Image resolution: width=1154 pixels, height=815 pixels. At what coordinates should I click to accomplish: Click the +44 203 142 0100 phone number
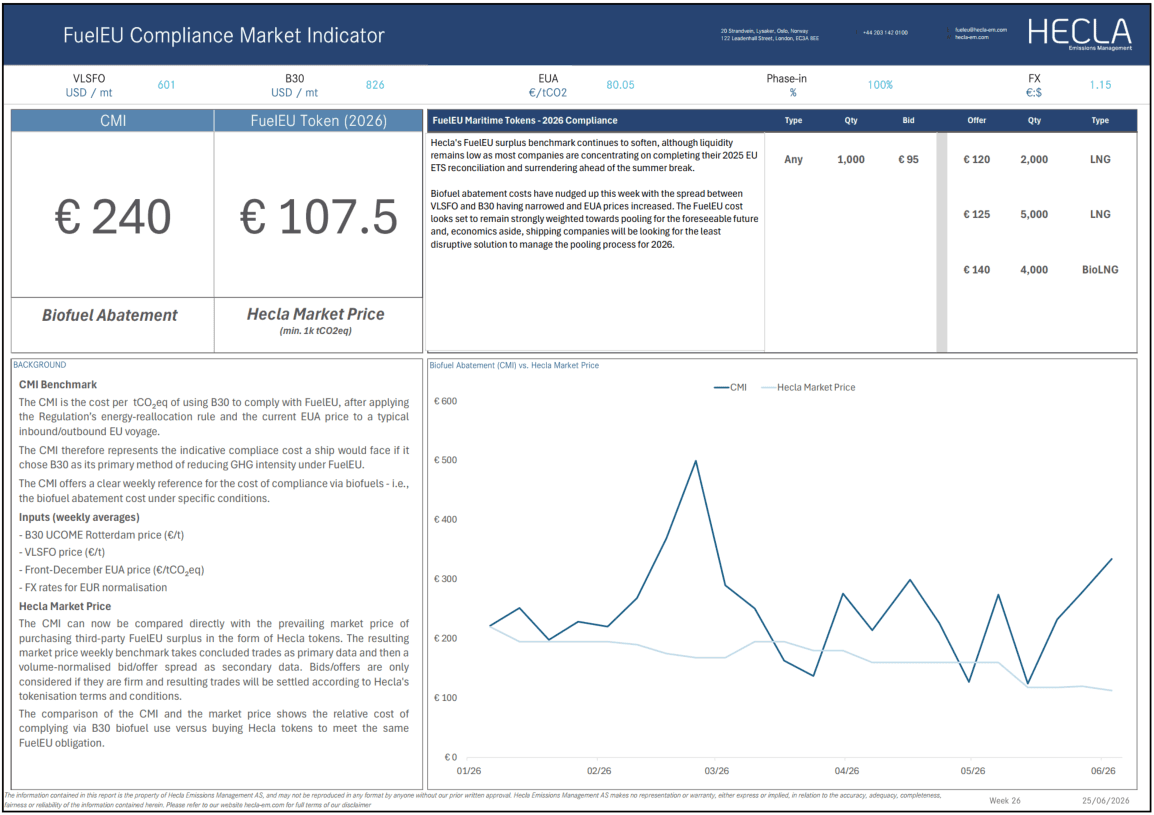click(x=885, y=33)
